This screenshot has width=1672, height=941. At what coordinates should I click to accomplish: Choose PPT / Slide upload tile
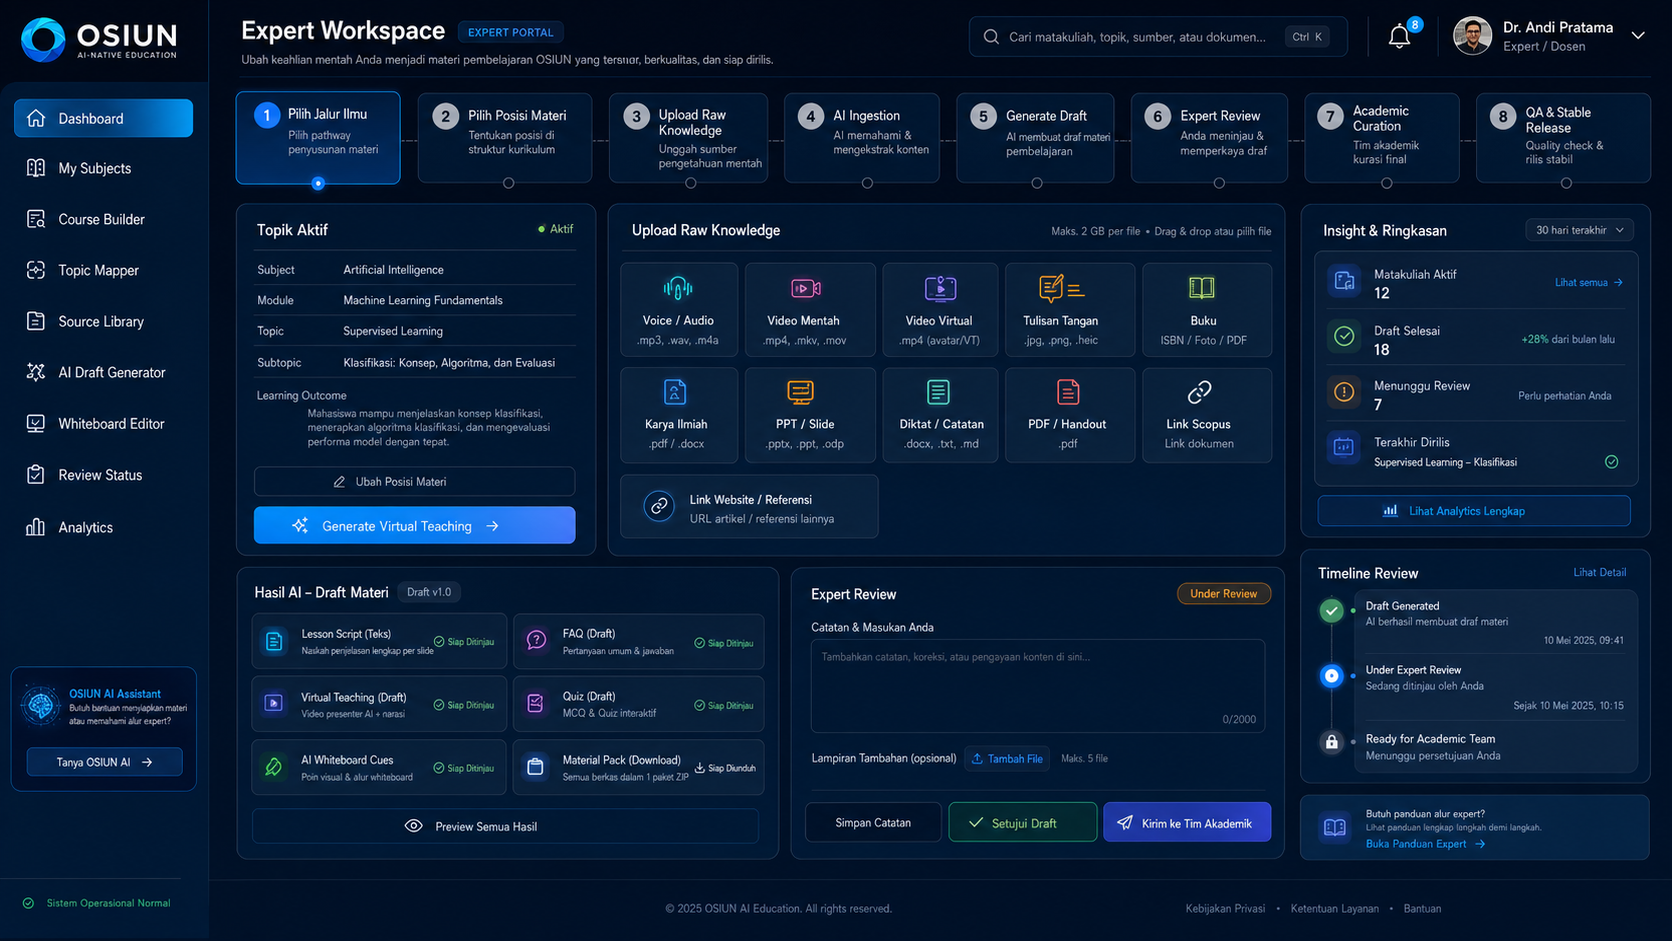click(x=804, y=415)
